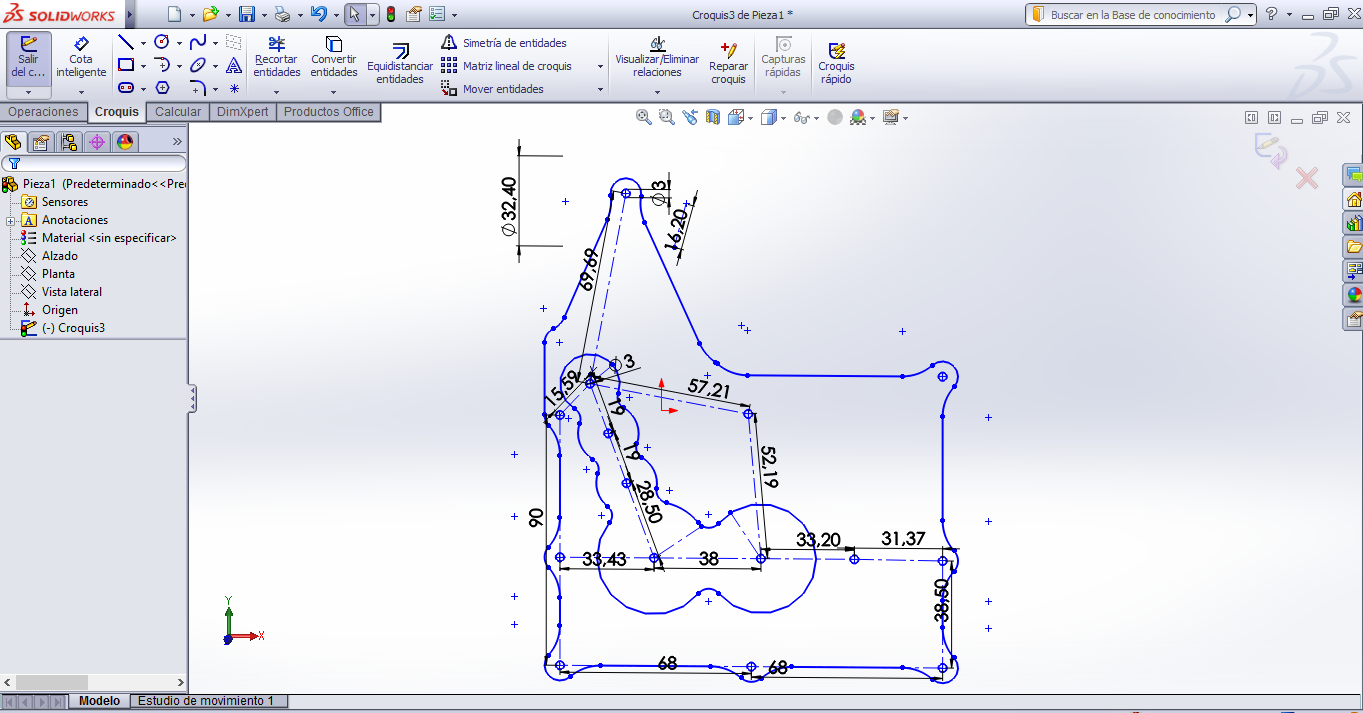Switch to the Productos Office tab
The width and height of the screenshot is (1363, 713).
(x=328, y=112)
